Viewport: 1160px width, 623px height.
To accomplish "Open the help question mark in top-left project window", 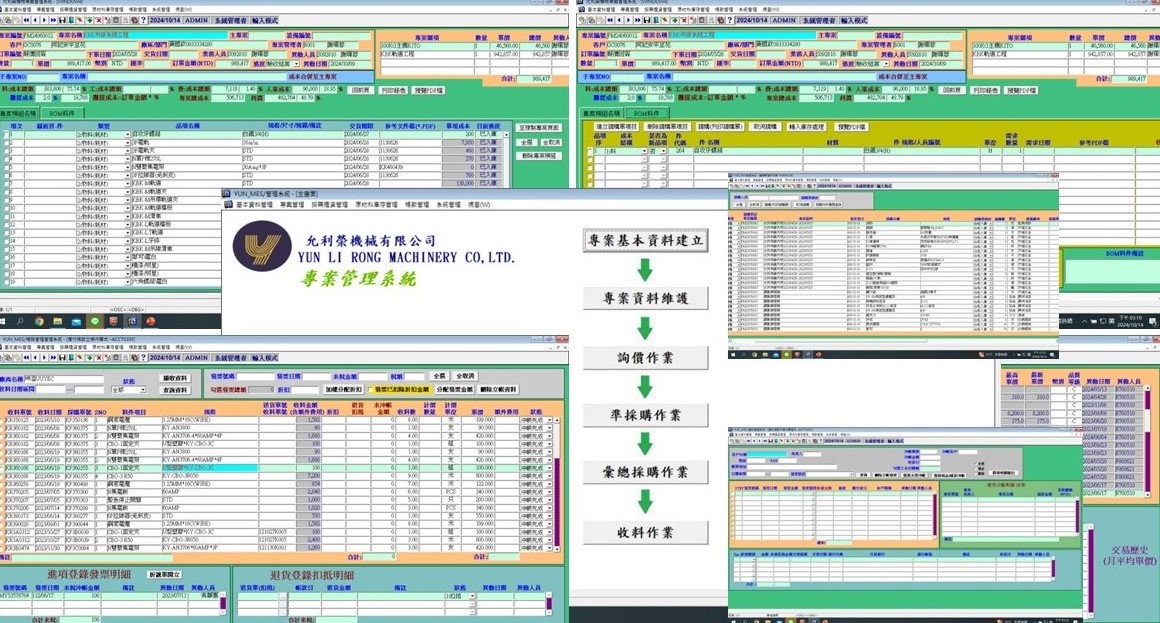I will (x=143, y=21).
